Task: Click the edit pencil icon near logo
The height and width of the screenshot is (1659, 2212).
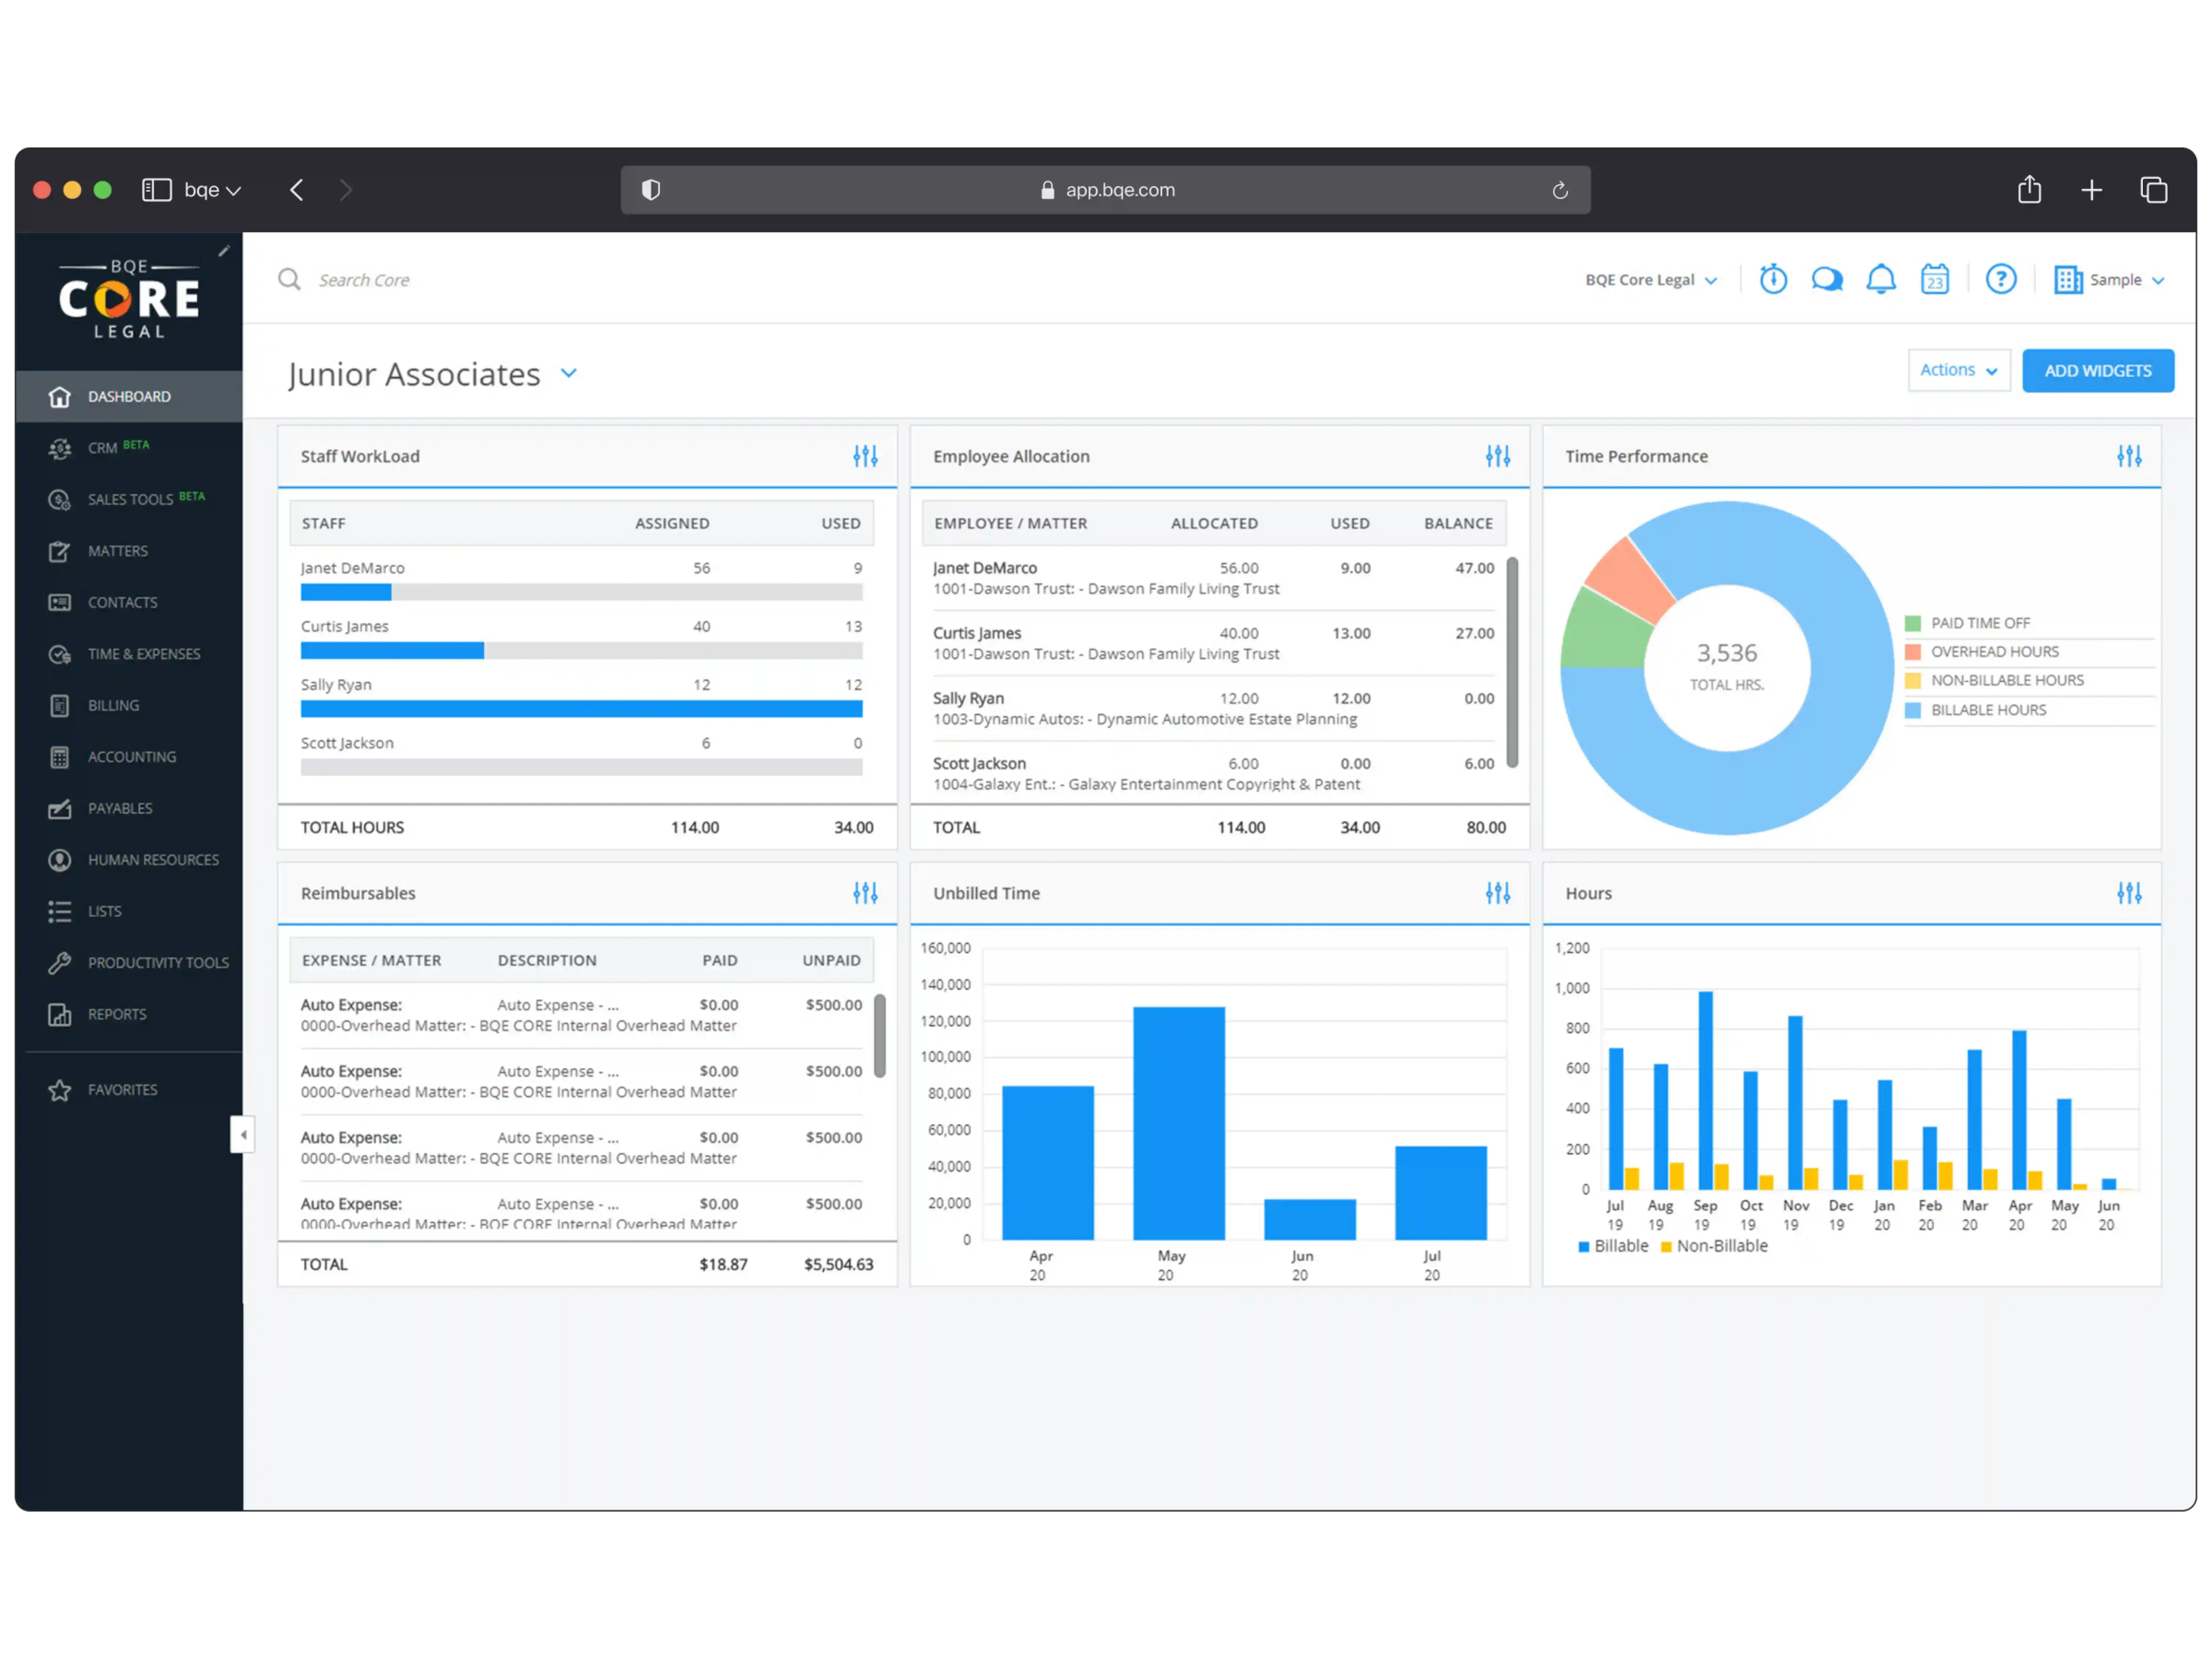Action: pyautogui.click(x=224, y=251)
